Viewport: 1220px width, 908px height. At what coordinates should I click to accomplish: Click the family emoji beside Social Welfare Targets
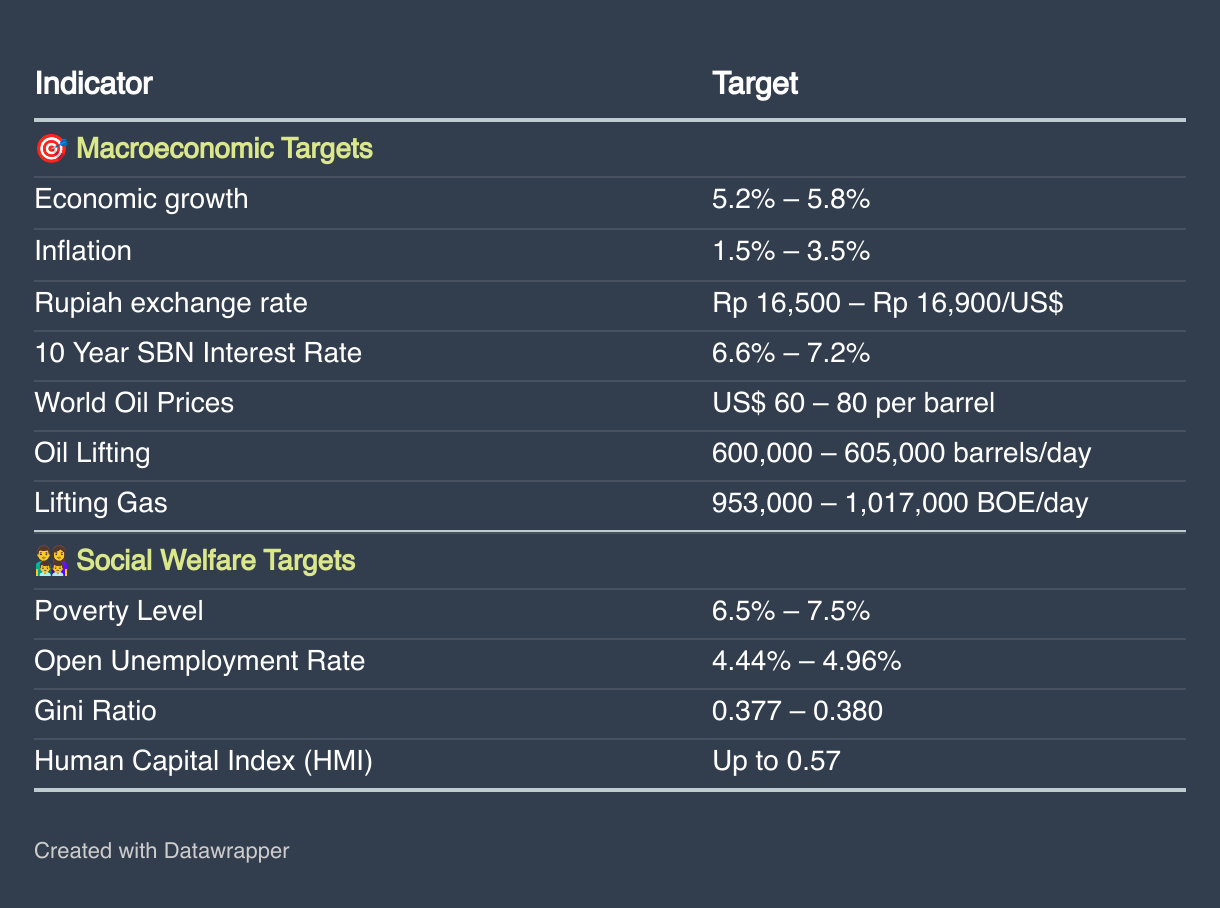click(51, 560)
